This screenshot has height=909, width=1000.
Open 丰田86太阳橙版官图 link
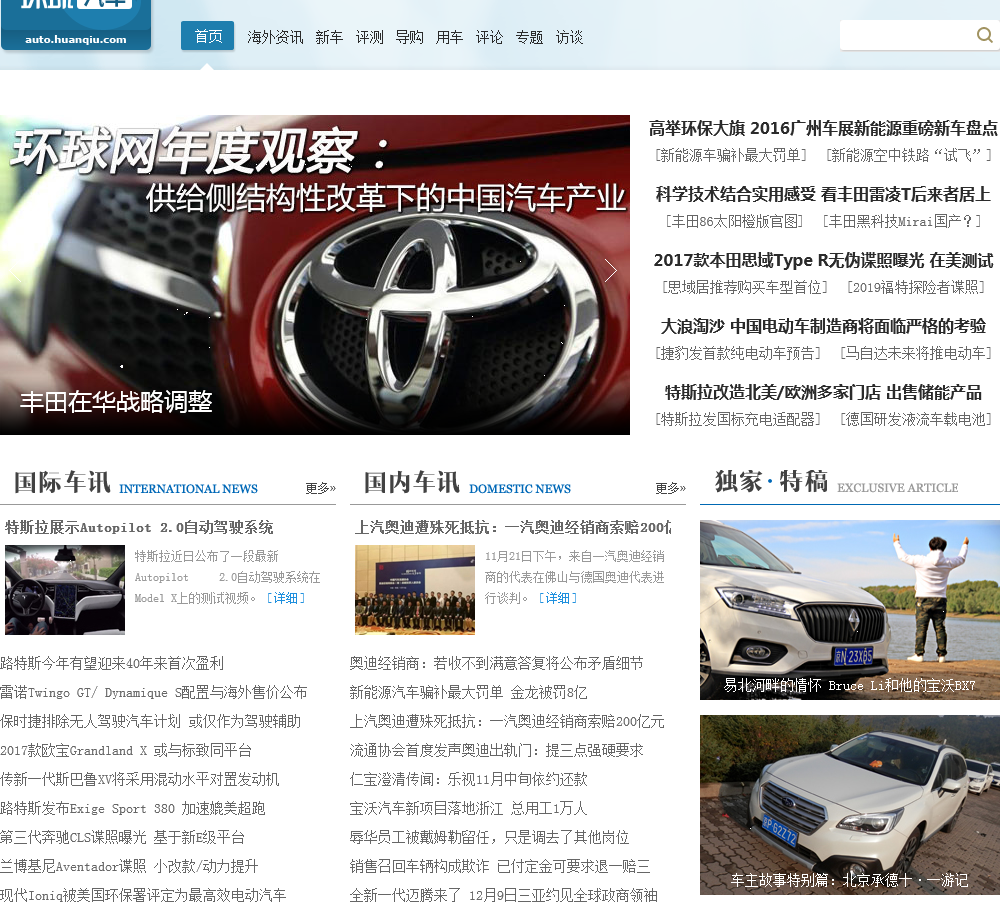(x=734, y=221)
